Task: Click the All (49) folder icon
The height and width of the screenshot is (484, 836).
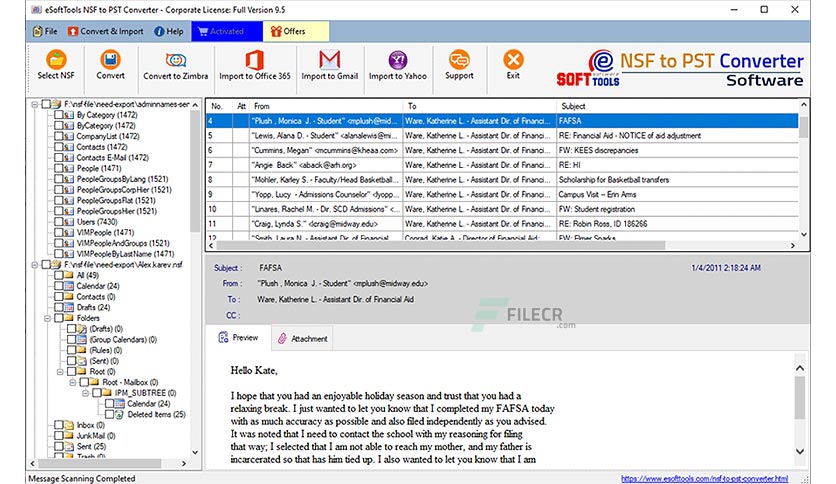Action: click(68, 275)
